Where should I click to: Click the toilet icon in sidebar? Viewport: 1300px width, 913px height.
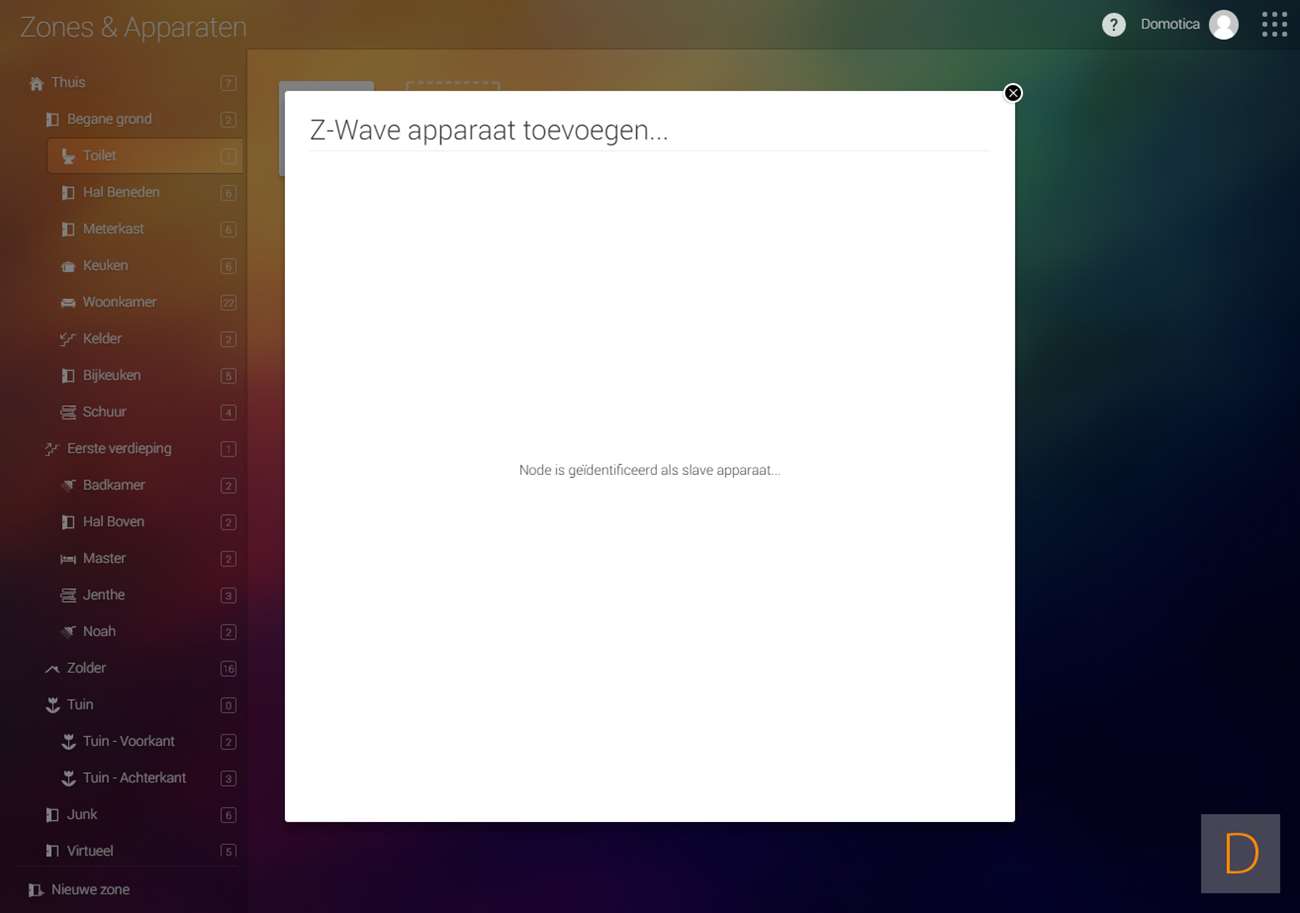click(x=68, y=156)
